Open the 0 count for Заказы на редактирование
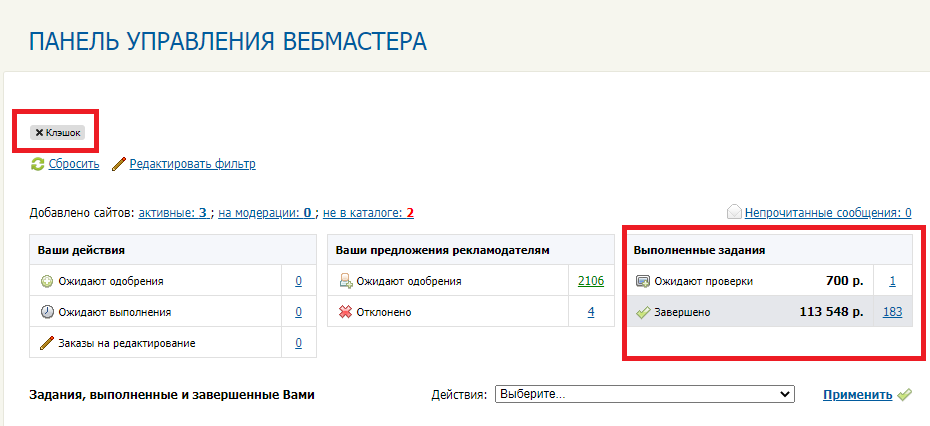930x426 pixels. [298, 343]
